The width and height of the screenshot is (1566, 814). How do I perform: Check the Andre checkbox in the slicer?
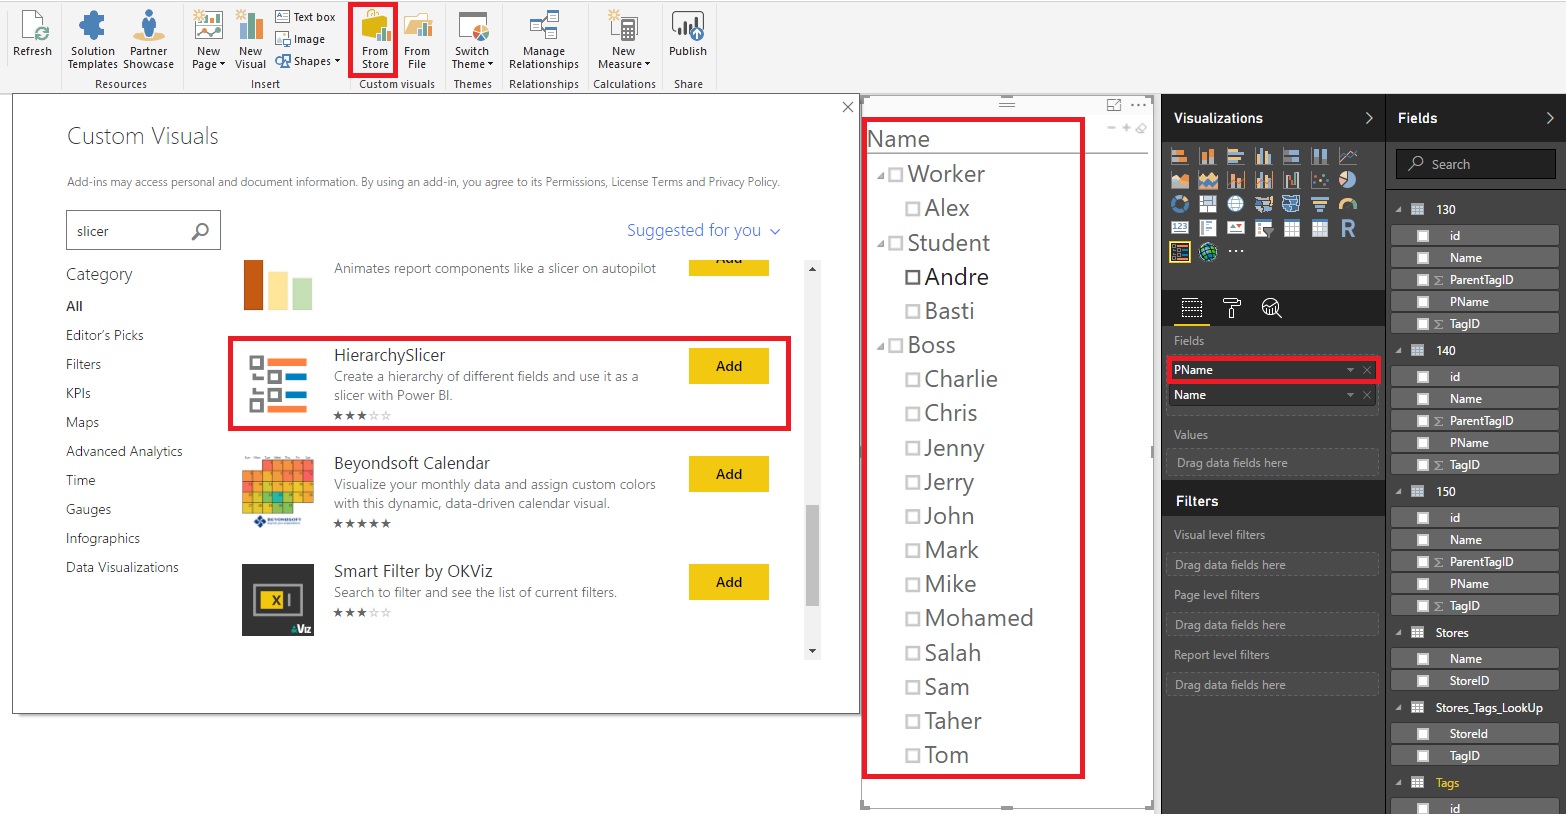(x=912, y=277)
